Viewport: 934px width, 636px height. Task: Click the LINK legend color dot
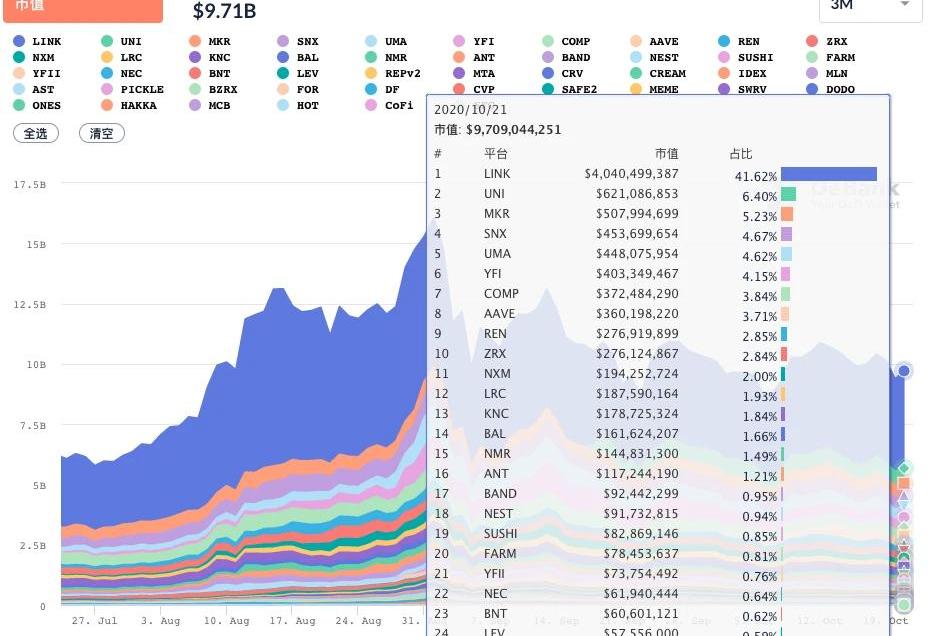click(x=19, y=42)
